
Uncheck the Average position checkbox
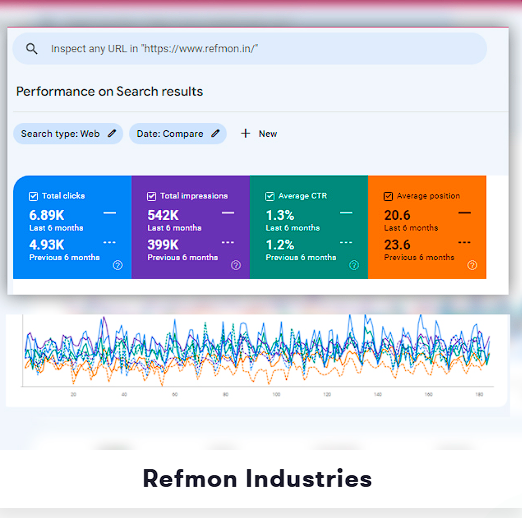point(388,196)
